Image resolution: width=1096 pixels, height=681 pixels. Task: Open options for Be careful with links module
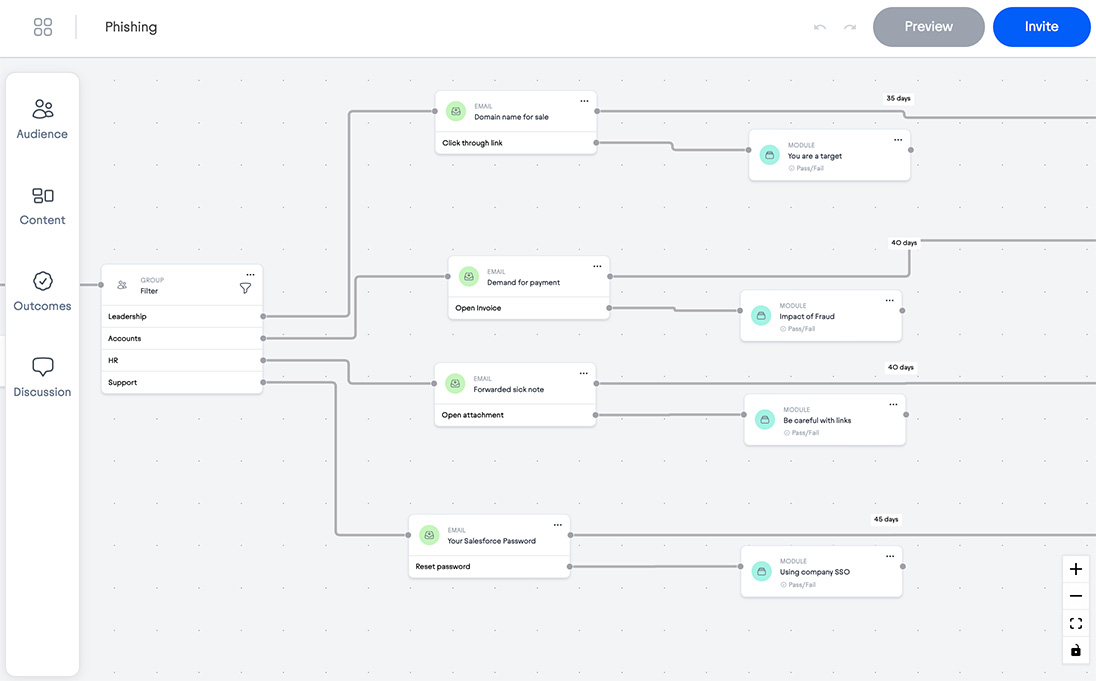[x=893, y=405]
